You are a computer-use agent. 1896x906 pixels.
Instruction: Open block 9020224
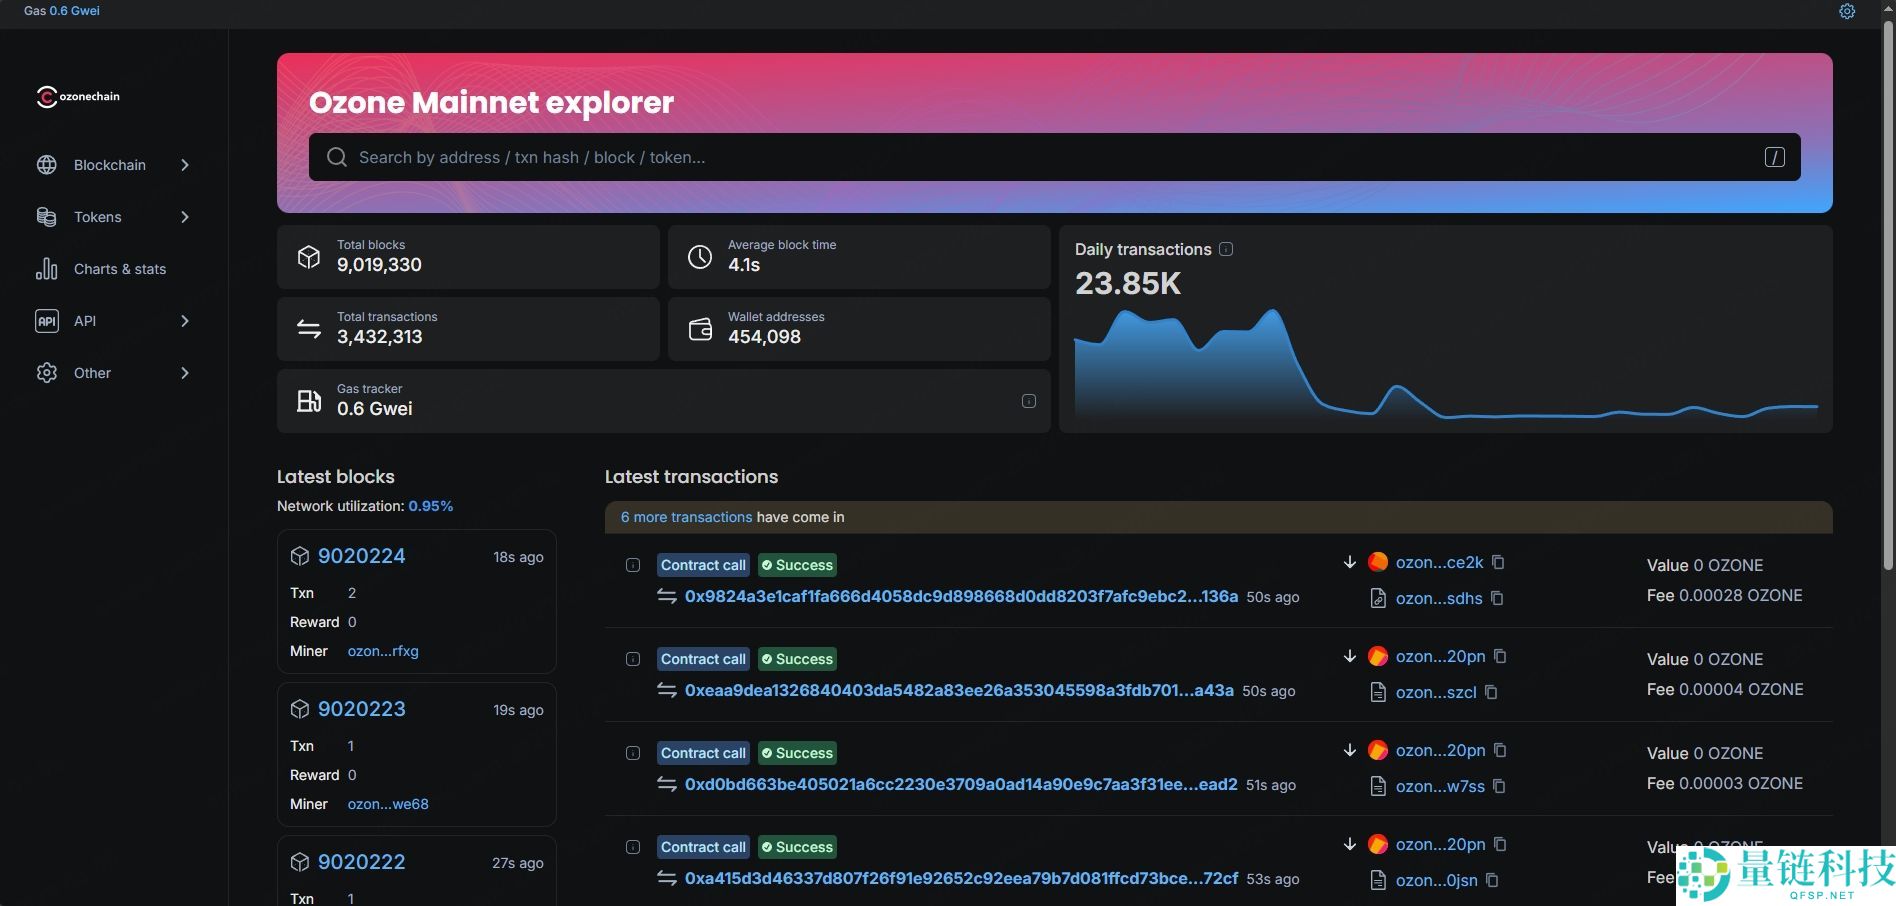tap(361, 556)
